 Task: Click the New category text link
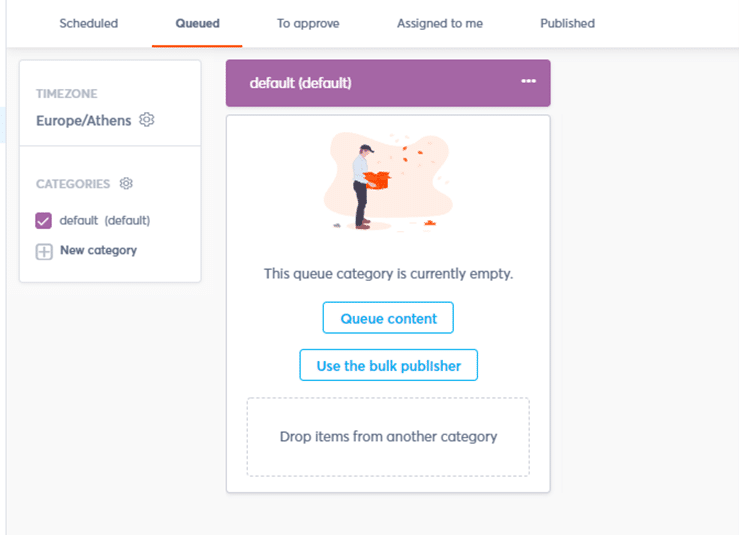coord(98,250)
